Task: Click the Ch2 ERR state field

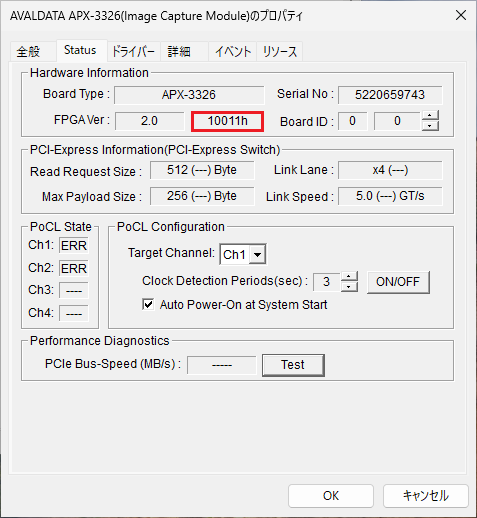Action: pyautogui.click(x=74, y=268)
